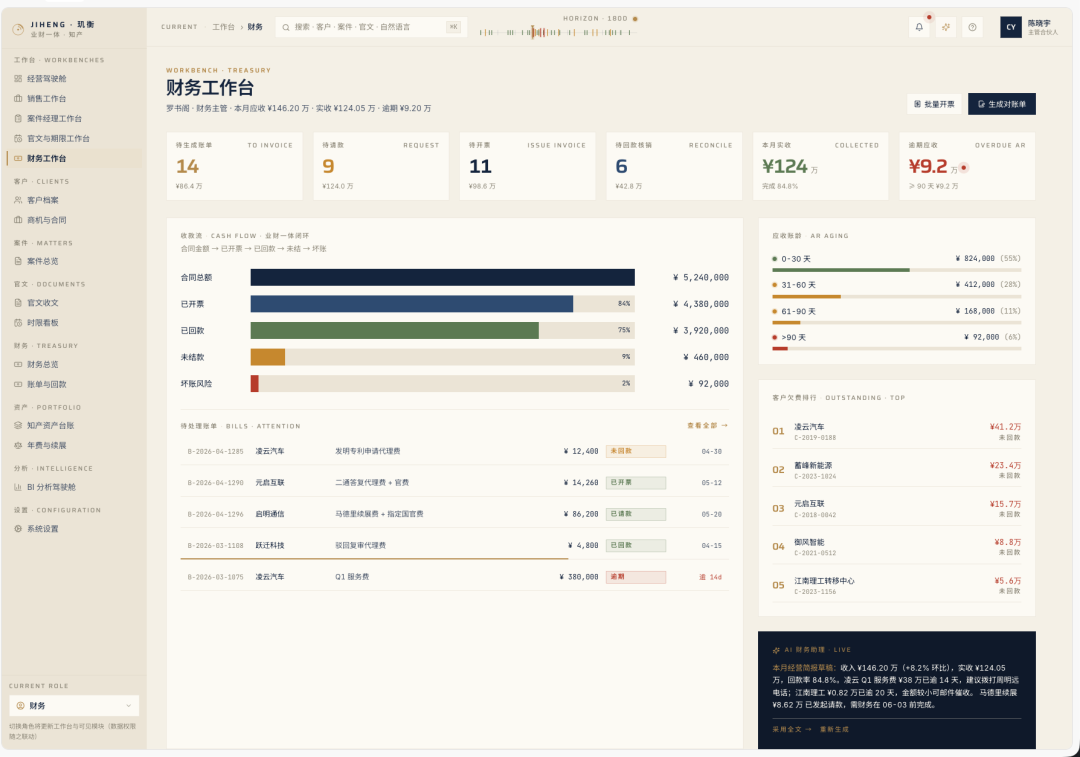
Task: Click the icon beside 年费与续展
Action: point(18,445)
